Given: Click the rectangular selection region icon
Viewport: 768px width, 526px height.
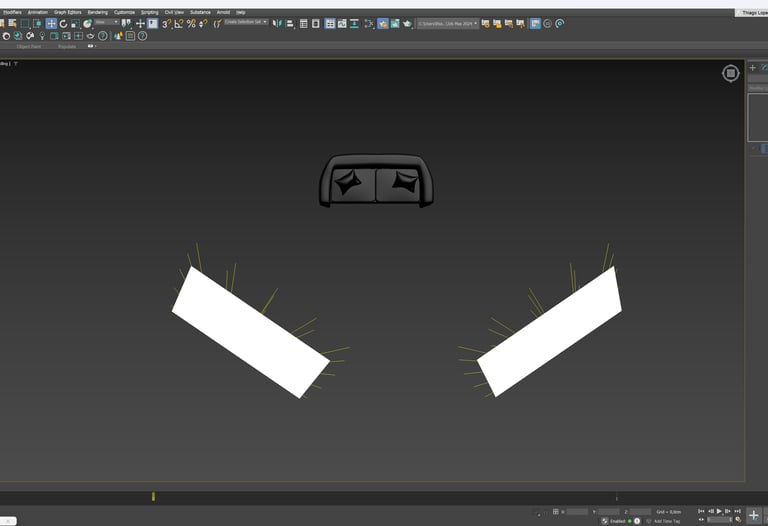Looking at the screenshot, I should (24, 24).
